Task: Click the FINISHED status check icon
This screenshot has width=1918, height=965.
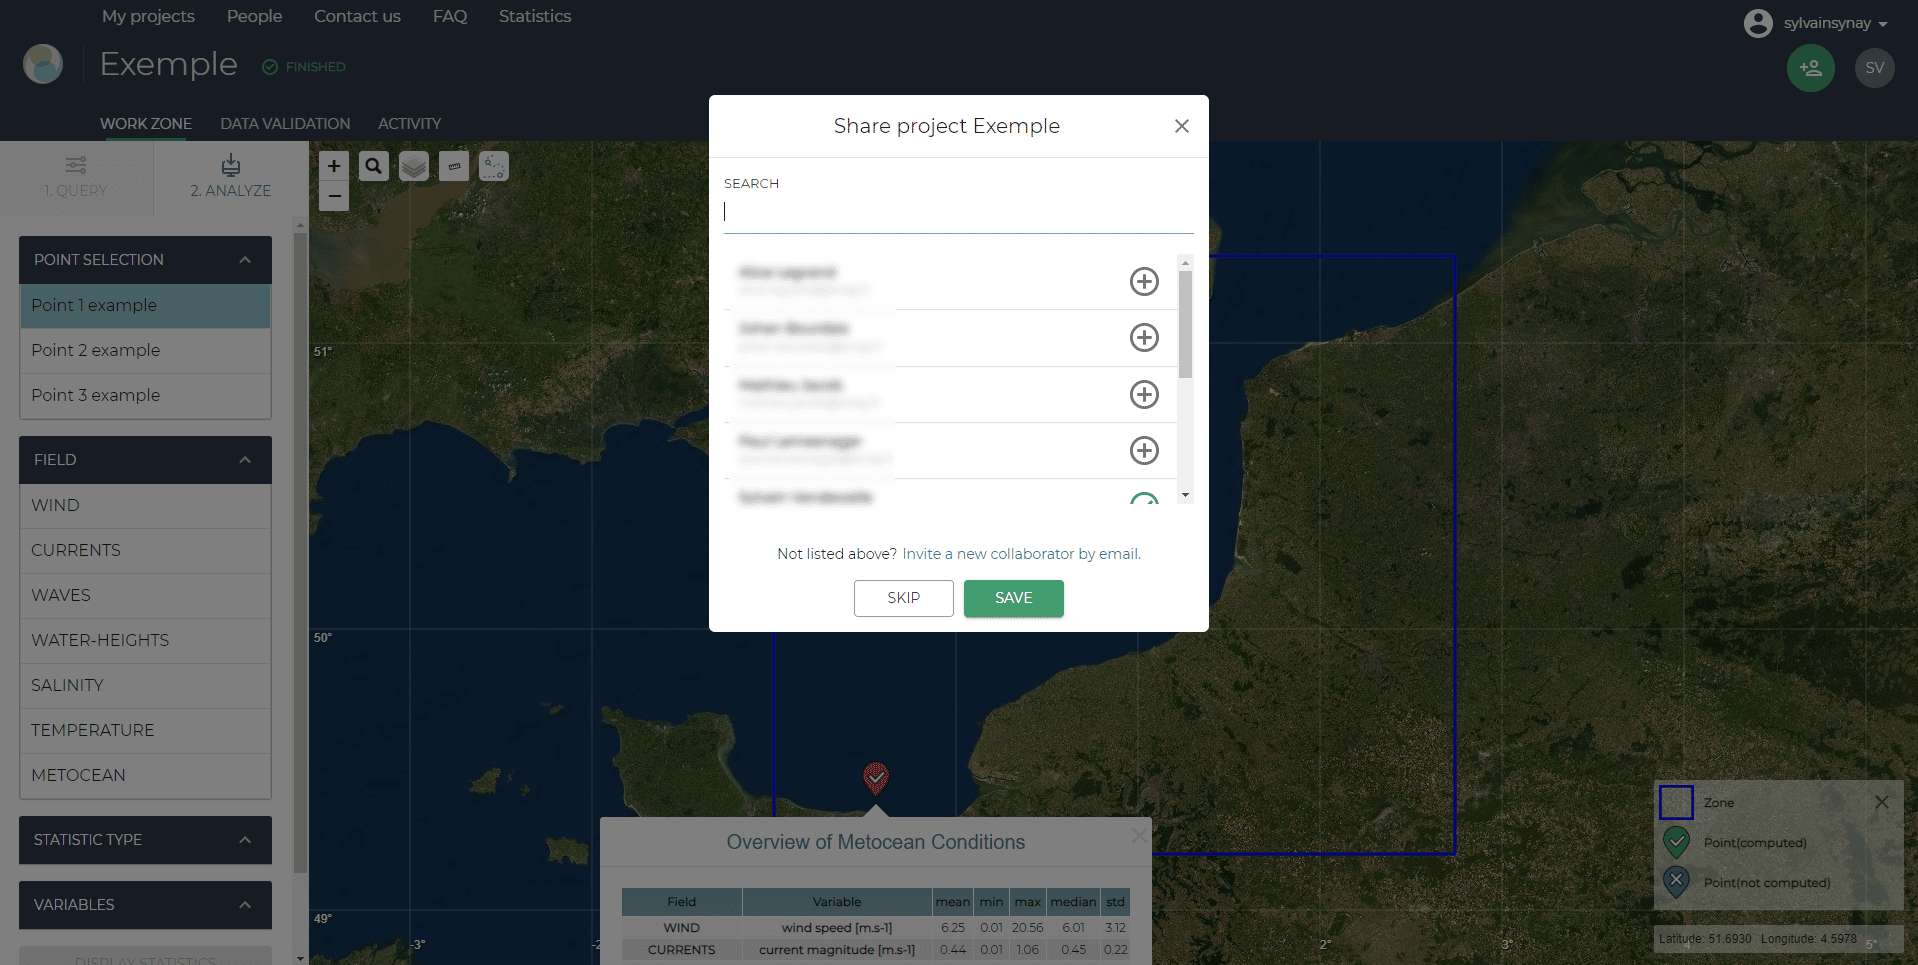Action: click(270, 67)
